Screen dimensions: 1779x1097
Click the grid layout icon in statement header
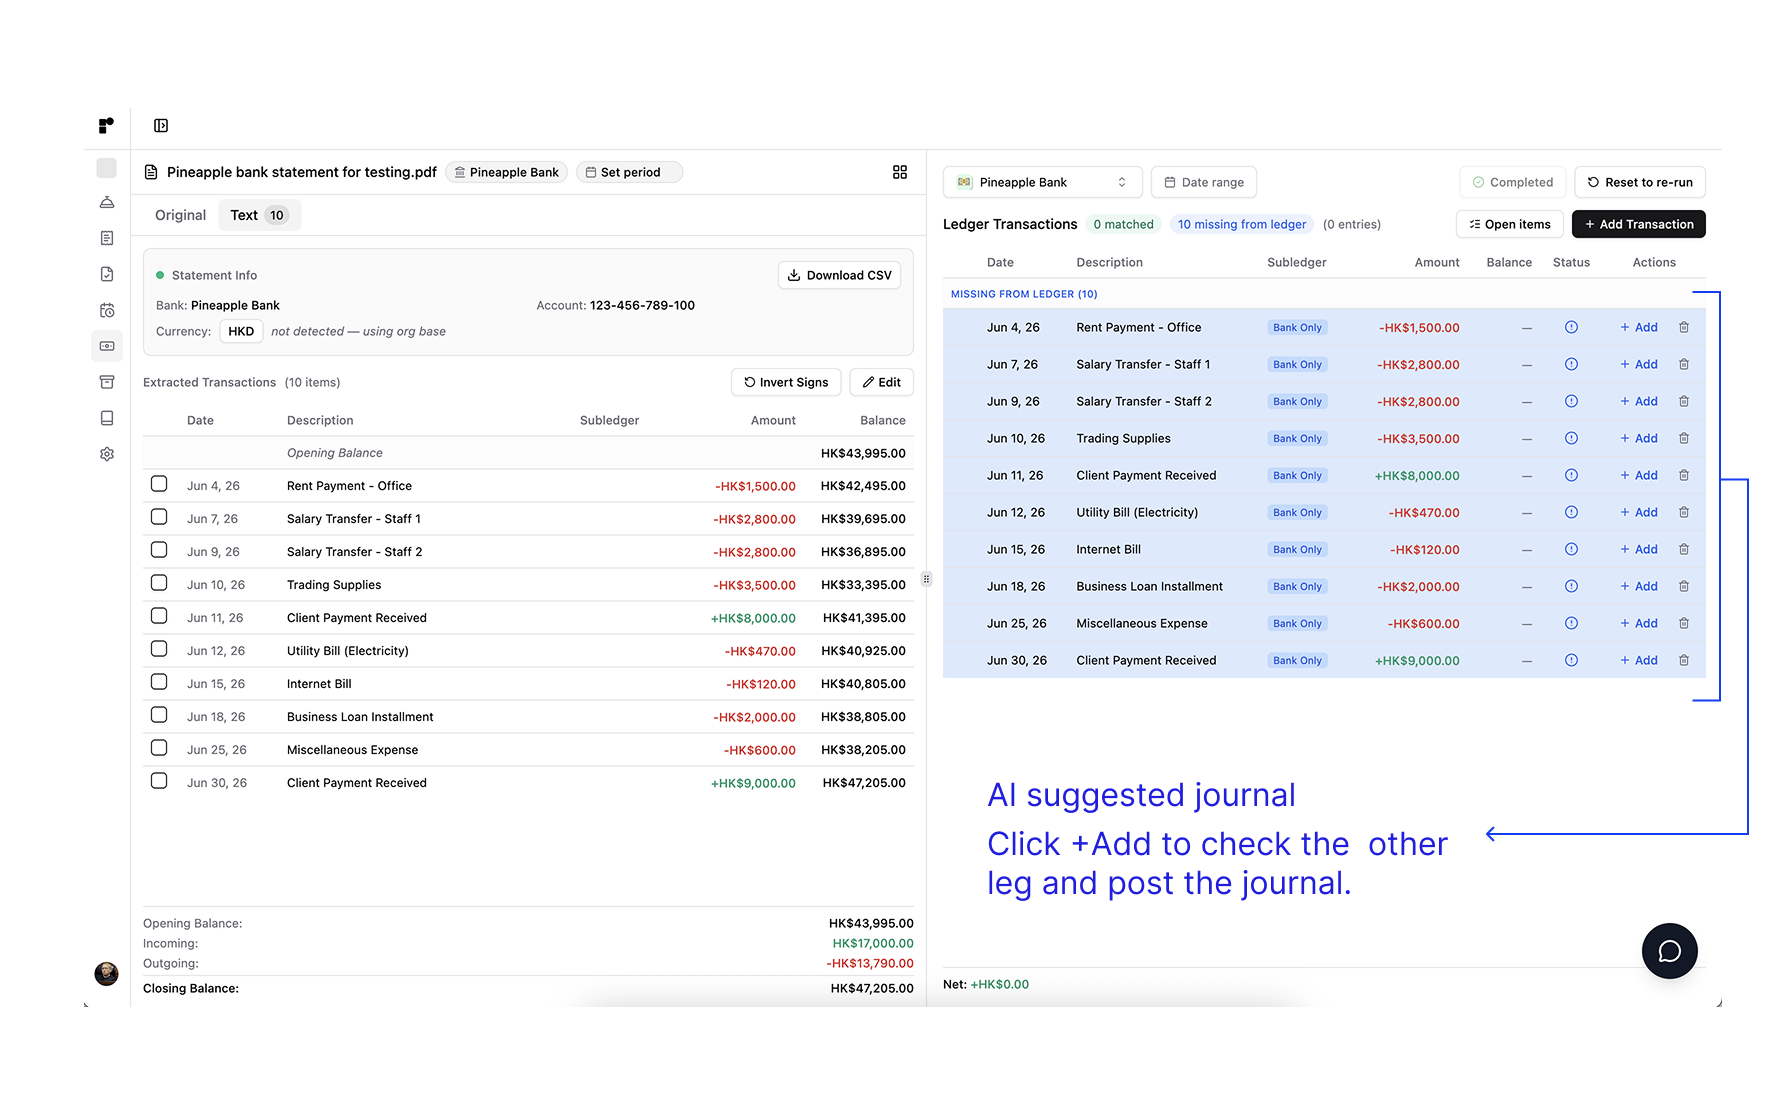tap(900, 172)
